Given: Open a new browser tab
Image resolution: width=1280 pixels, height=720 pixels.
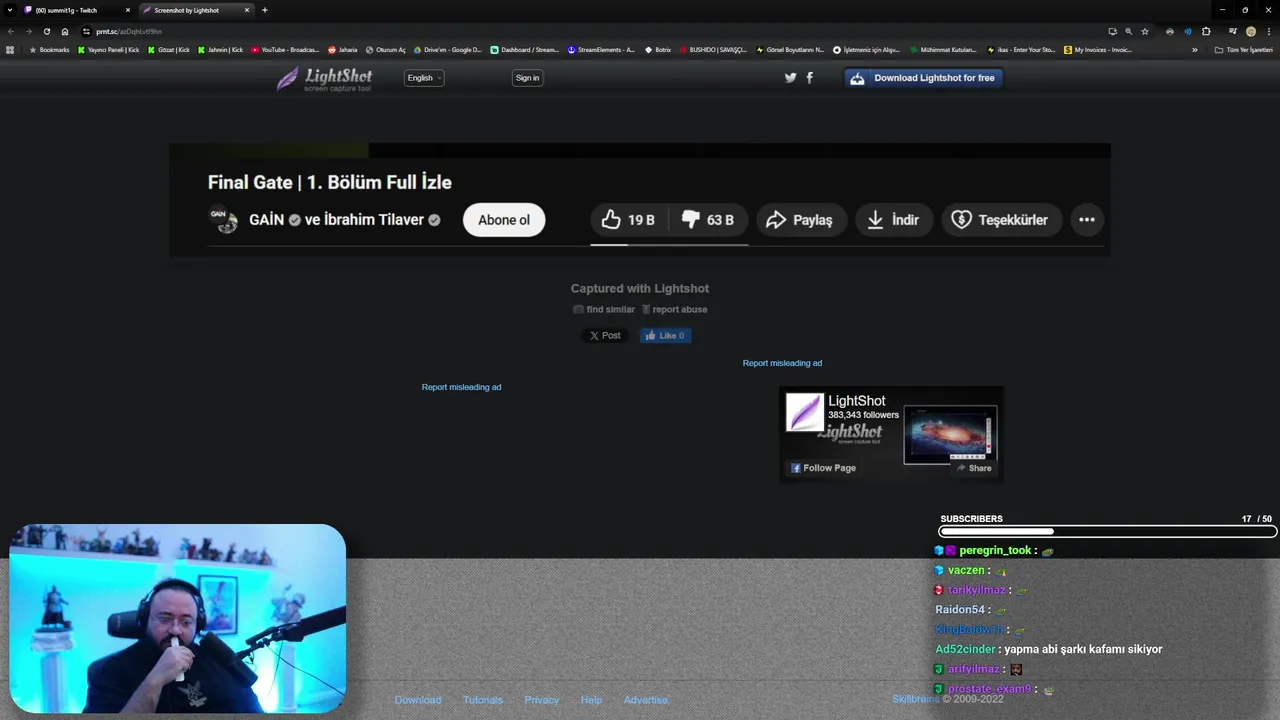Looking at the screenshot, I should point(265,10).
